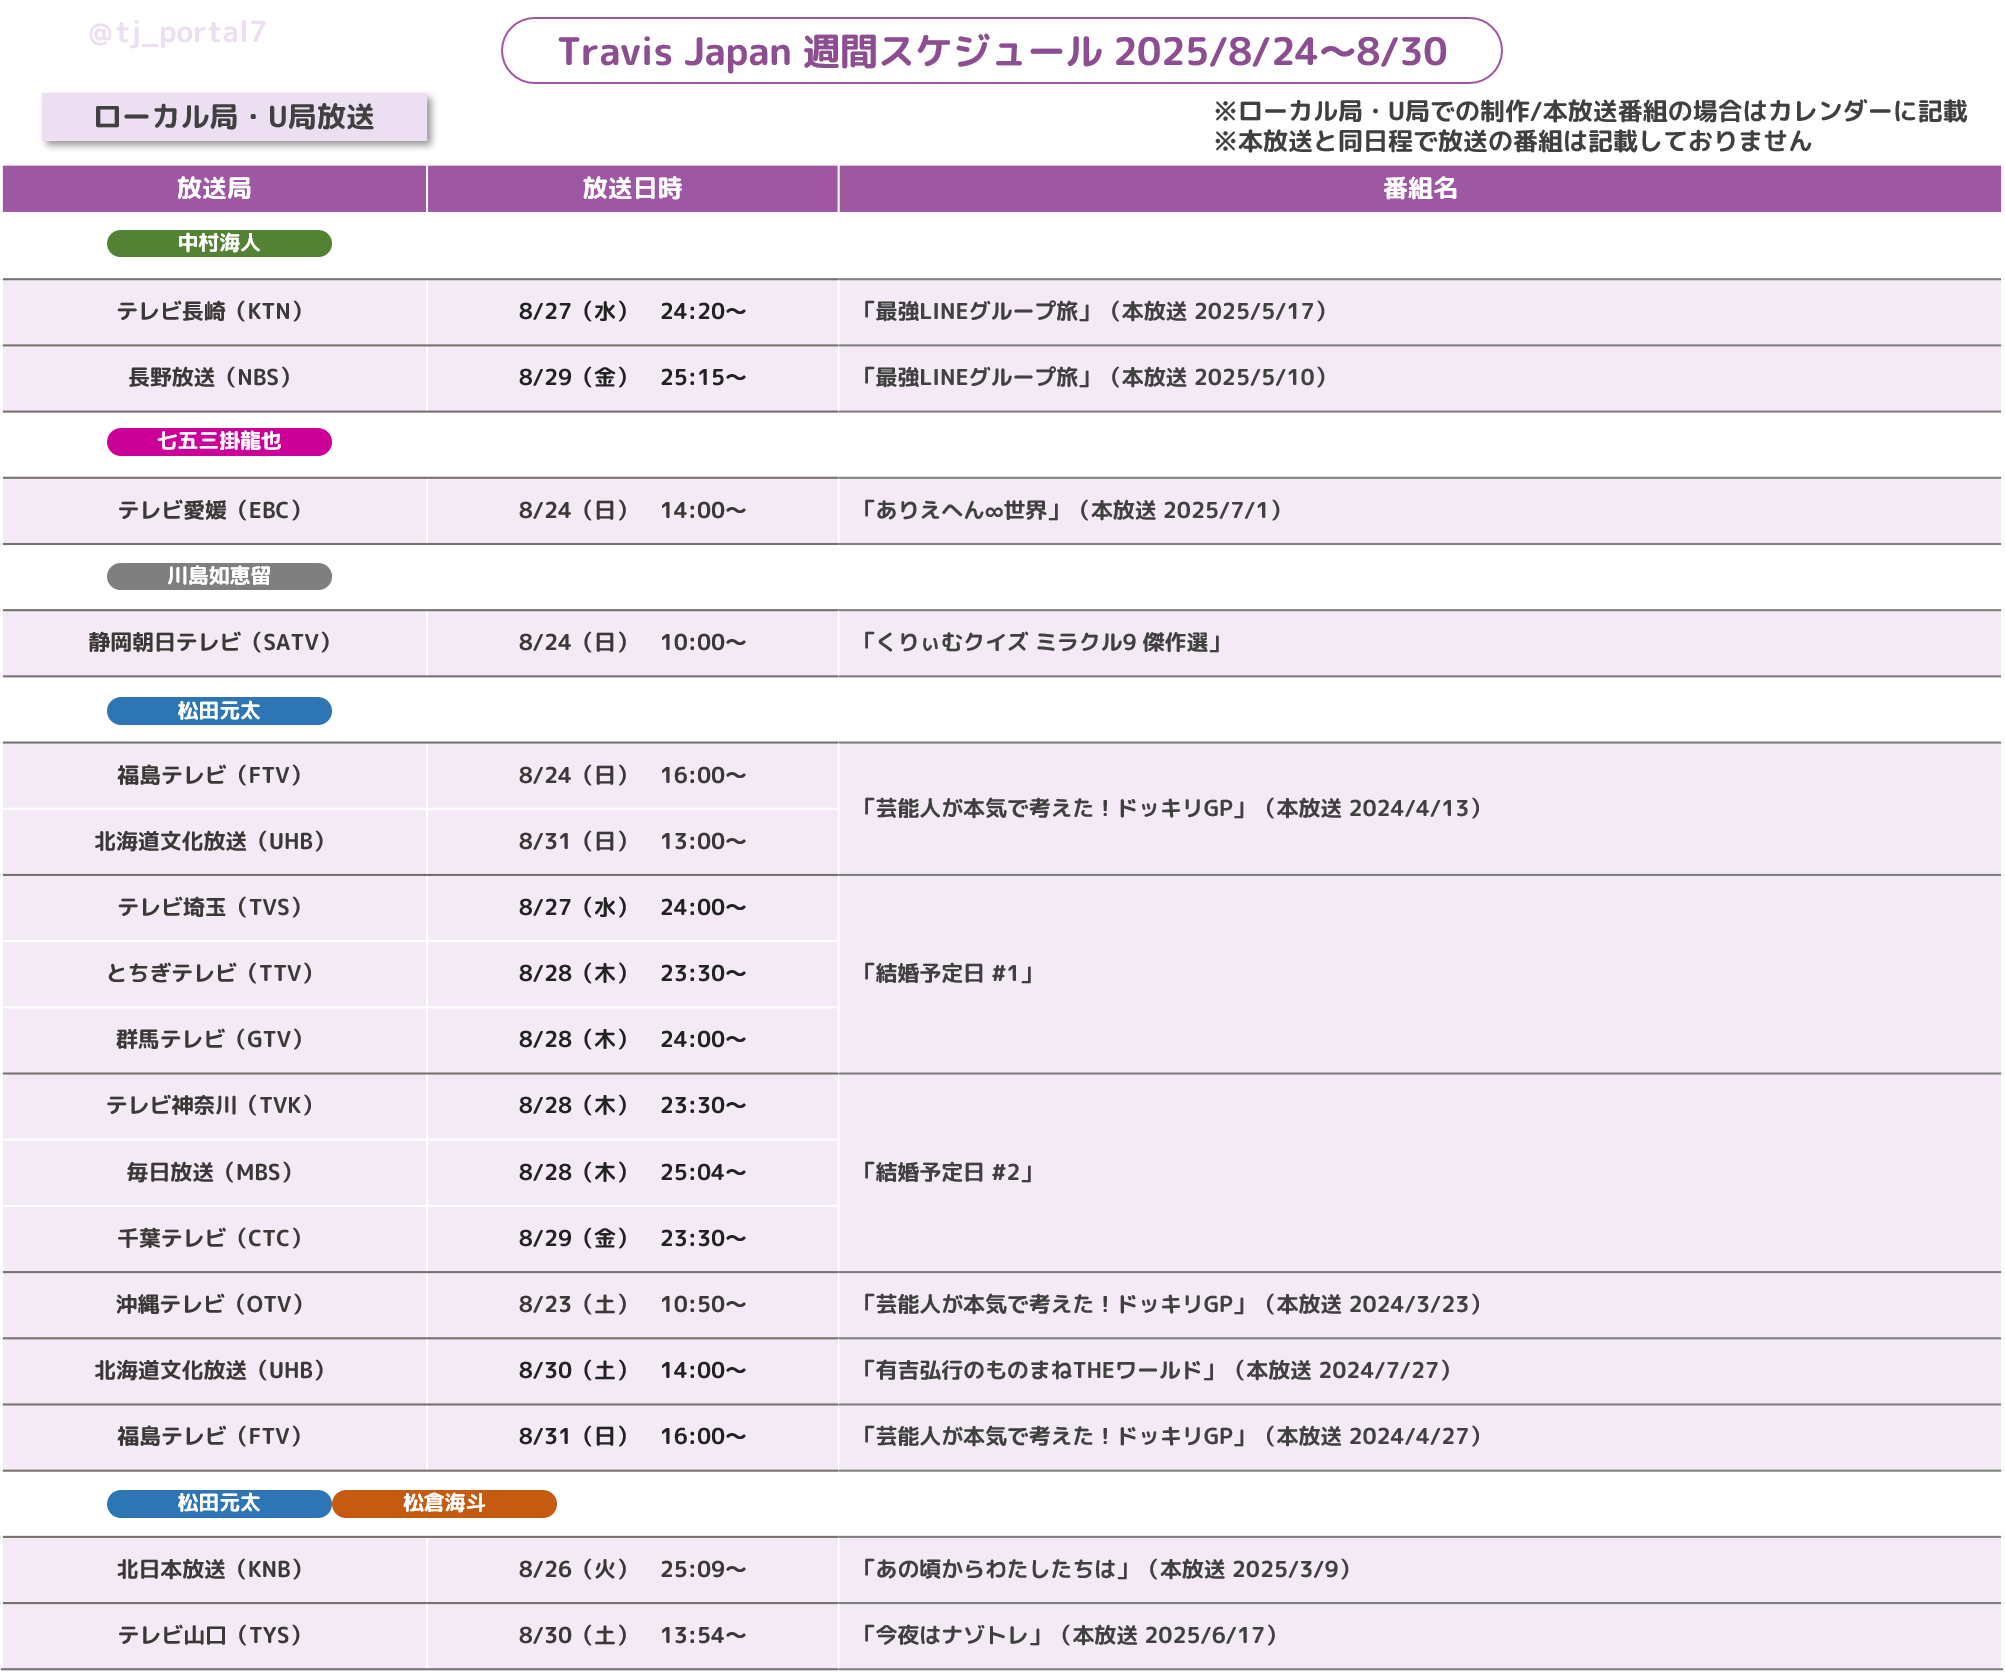
Task: Click the ローカル局・U局放送 section label
Action: tap(234, 117)
